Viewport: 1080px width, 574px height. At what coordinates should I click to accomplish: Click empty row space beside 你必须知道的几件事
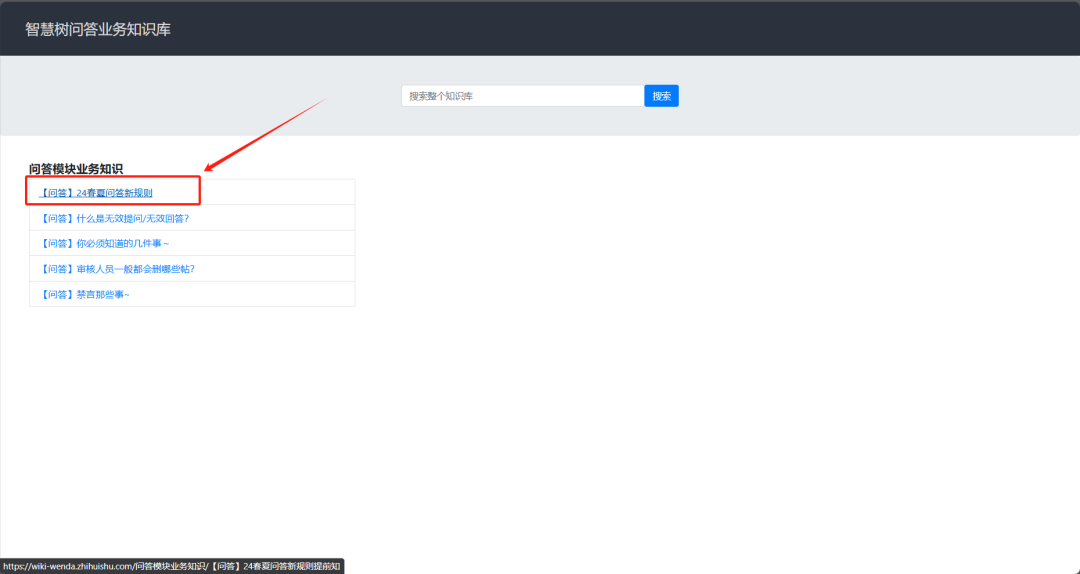point(270,244)
